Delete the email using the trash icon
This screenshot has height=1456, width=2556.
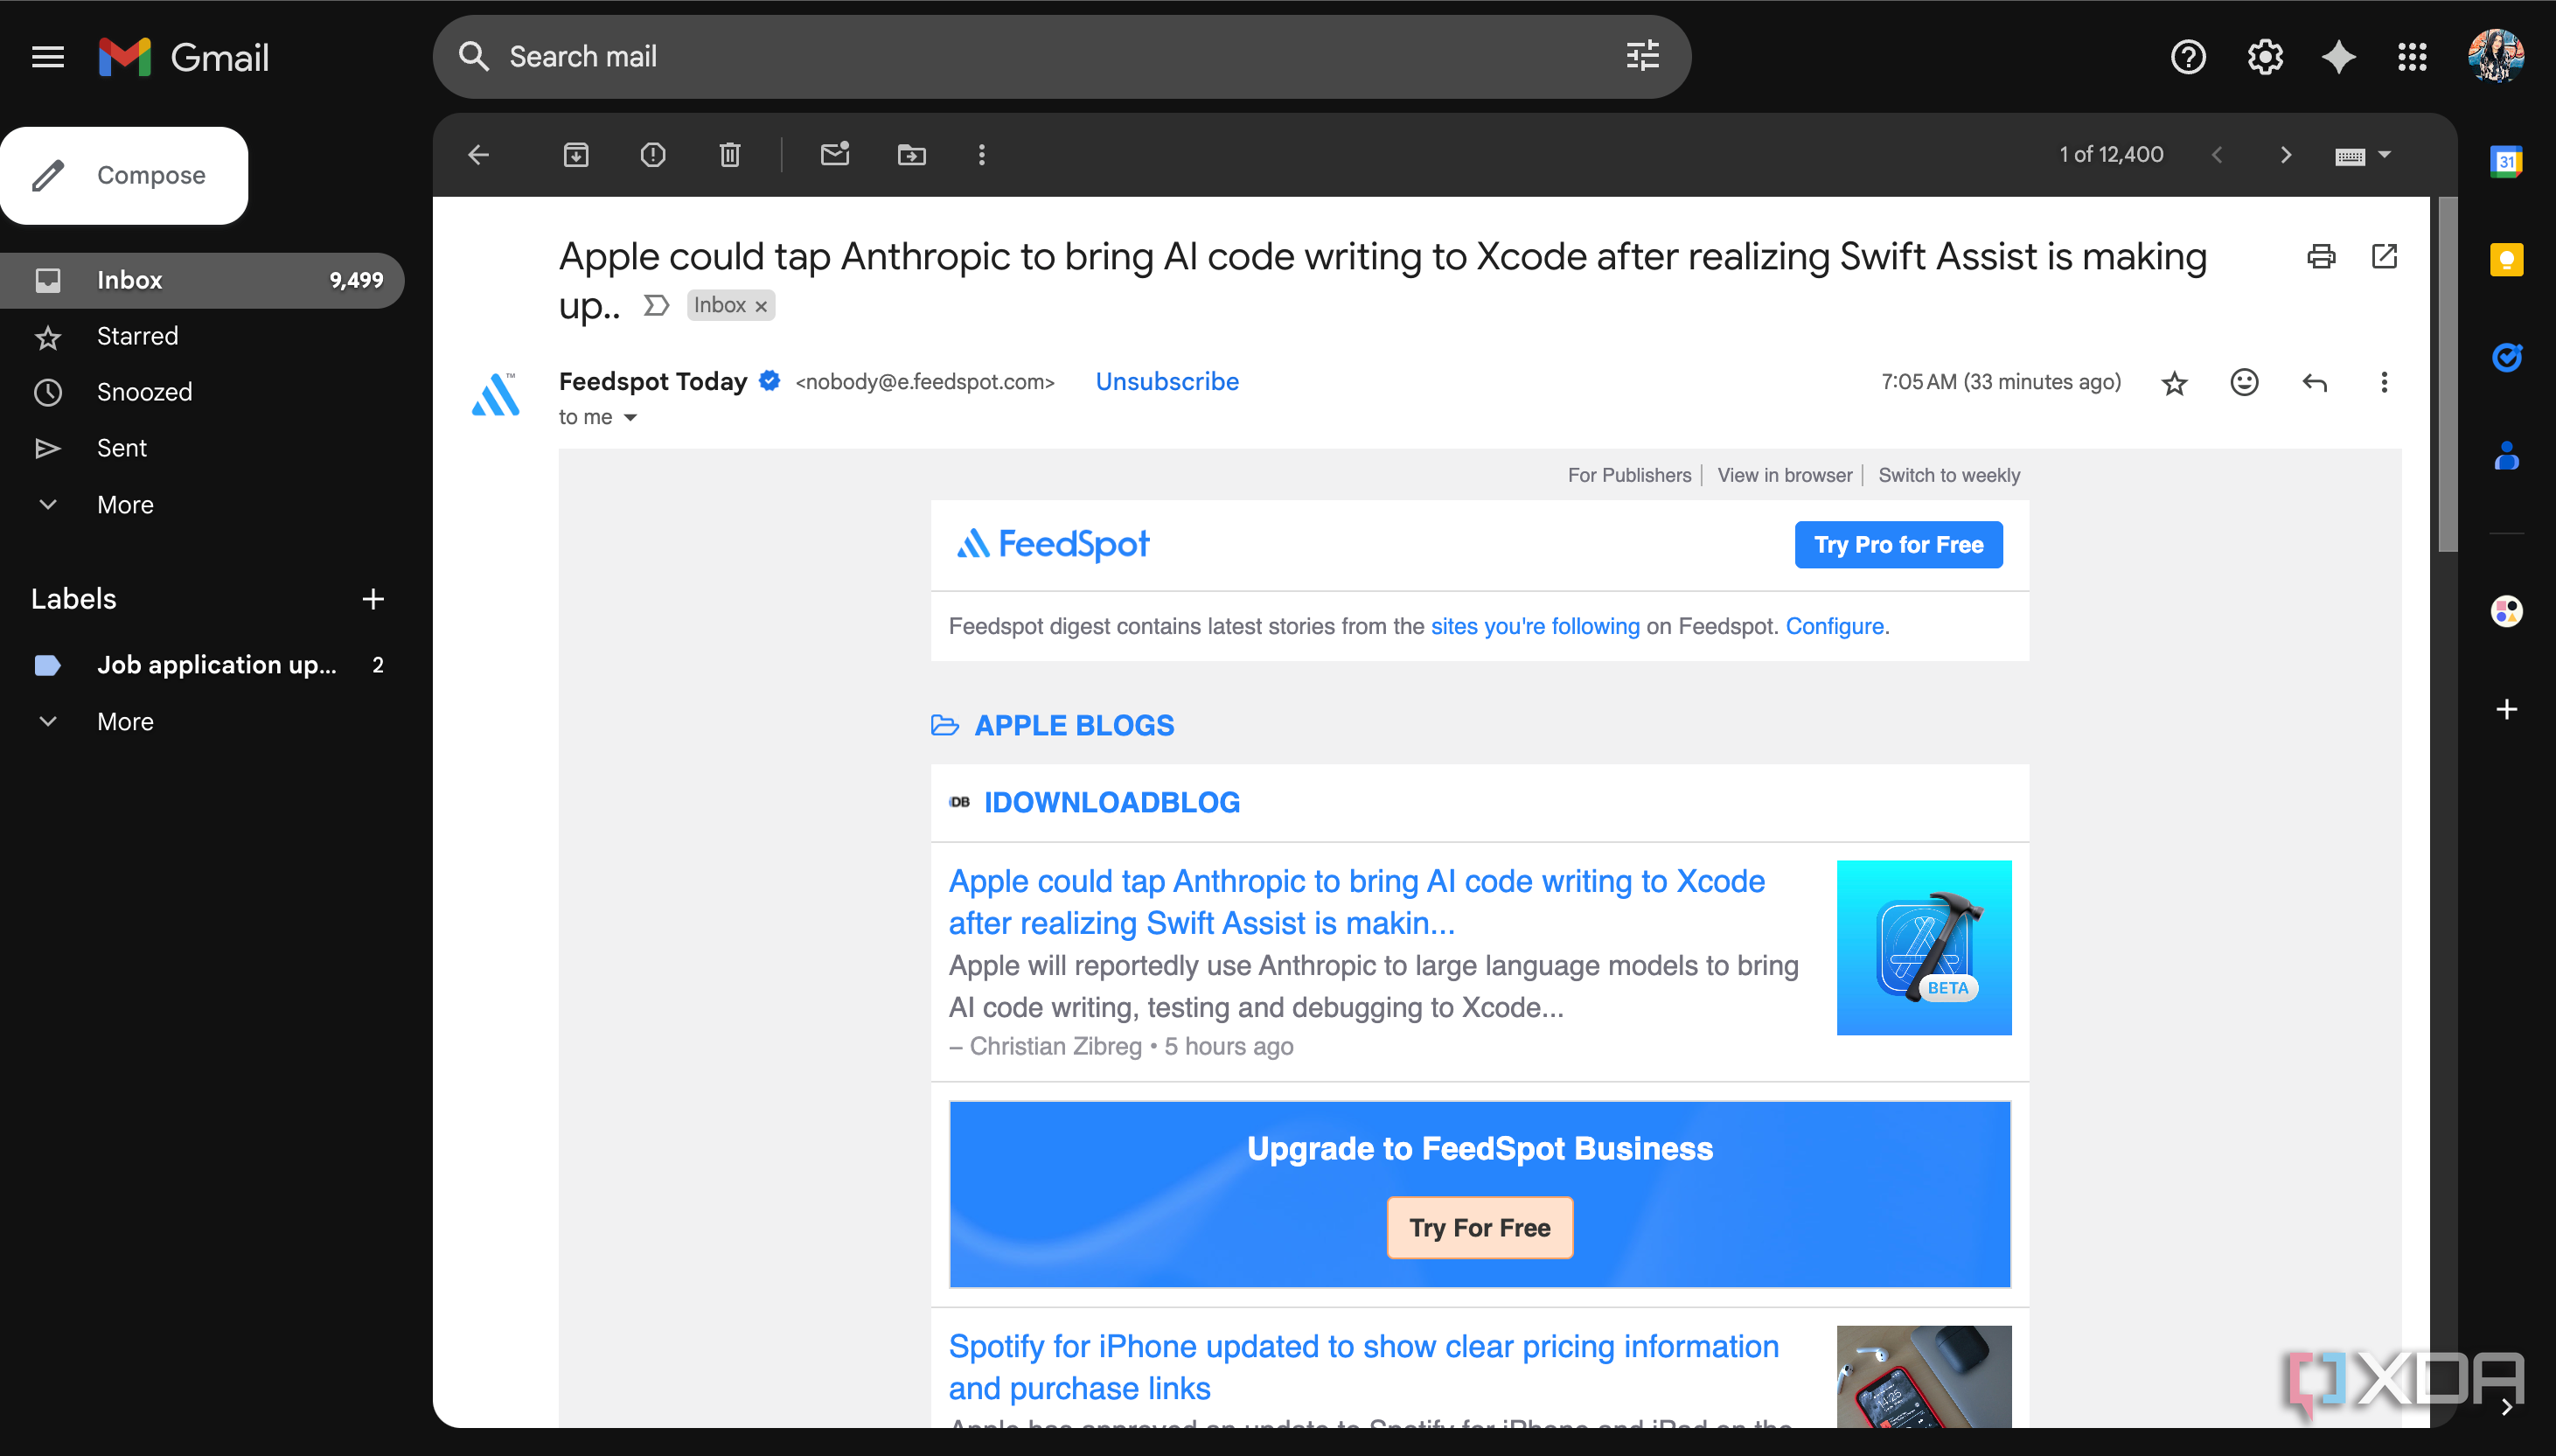coord(729,155)
